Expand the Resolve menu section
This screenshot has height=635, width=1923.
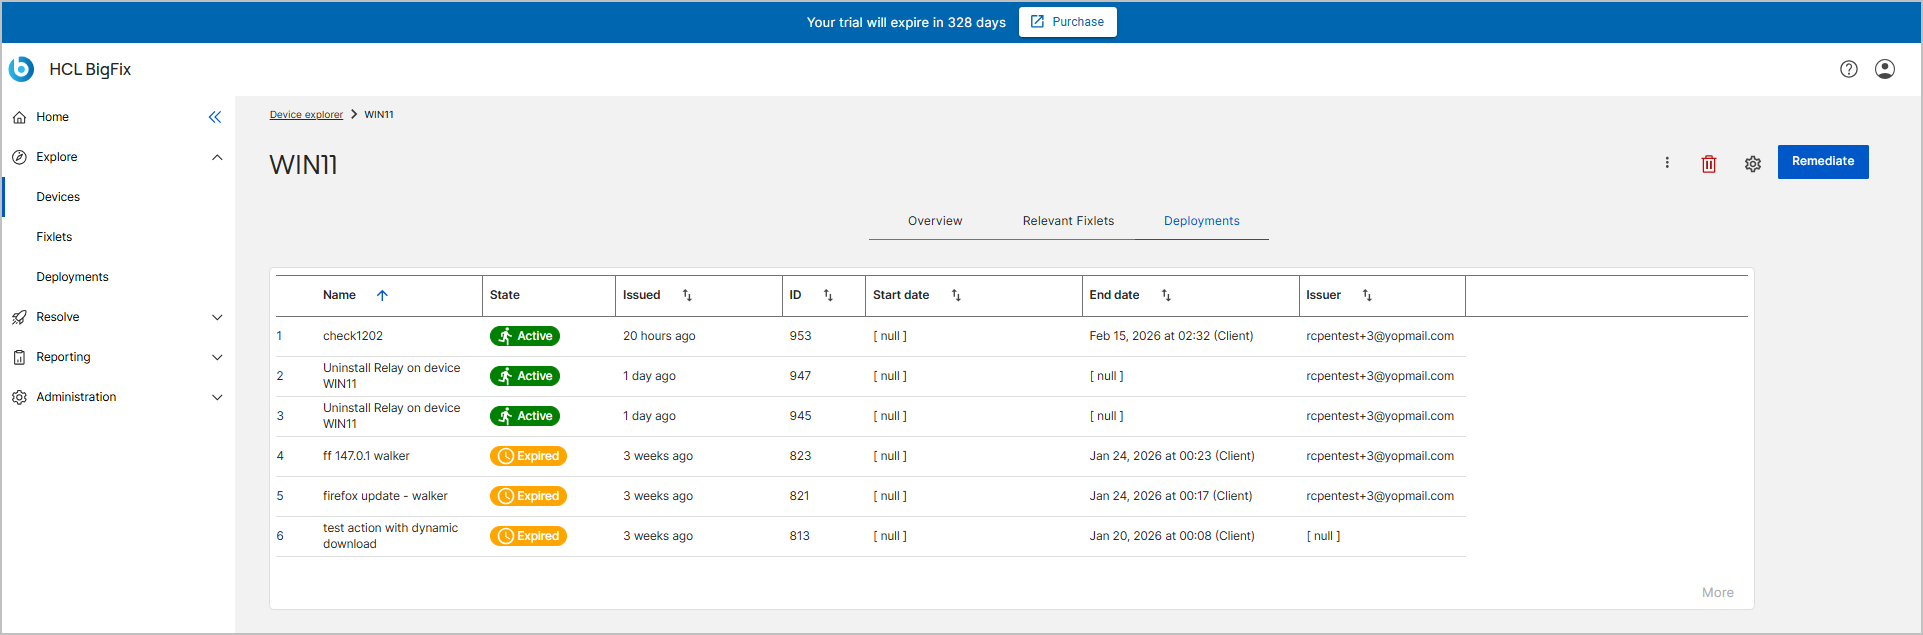(217, 317)
